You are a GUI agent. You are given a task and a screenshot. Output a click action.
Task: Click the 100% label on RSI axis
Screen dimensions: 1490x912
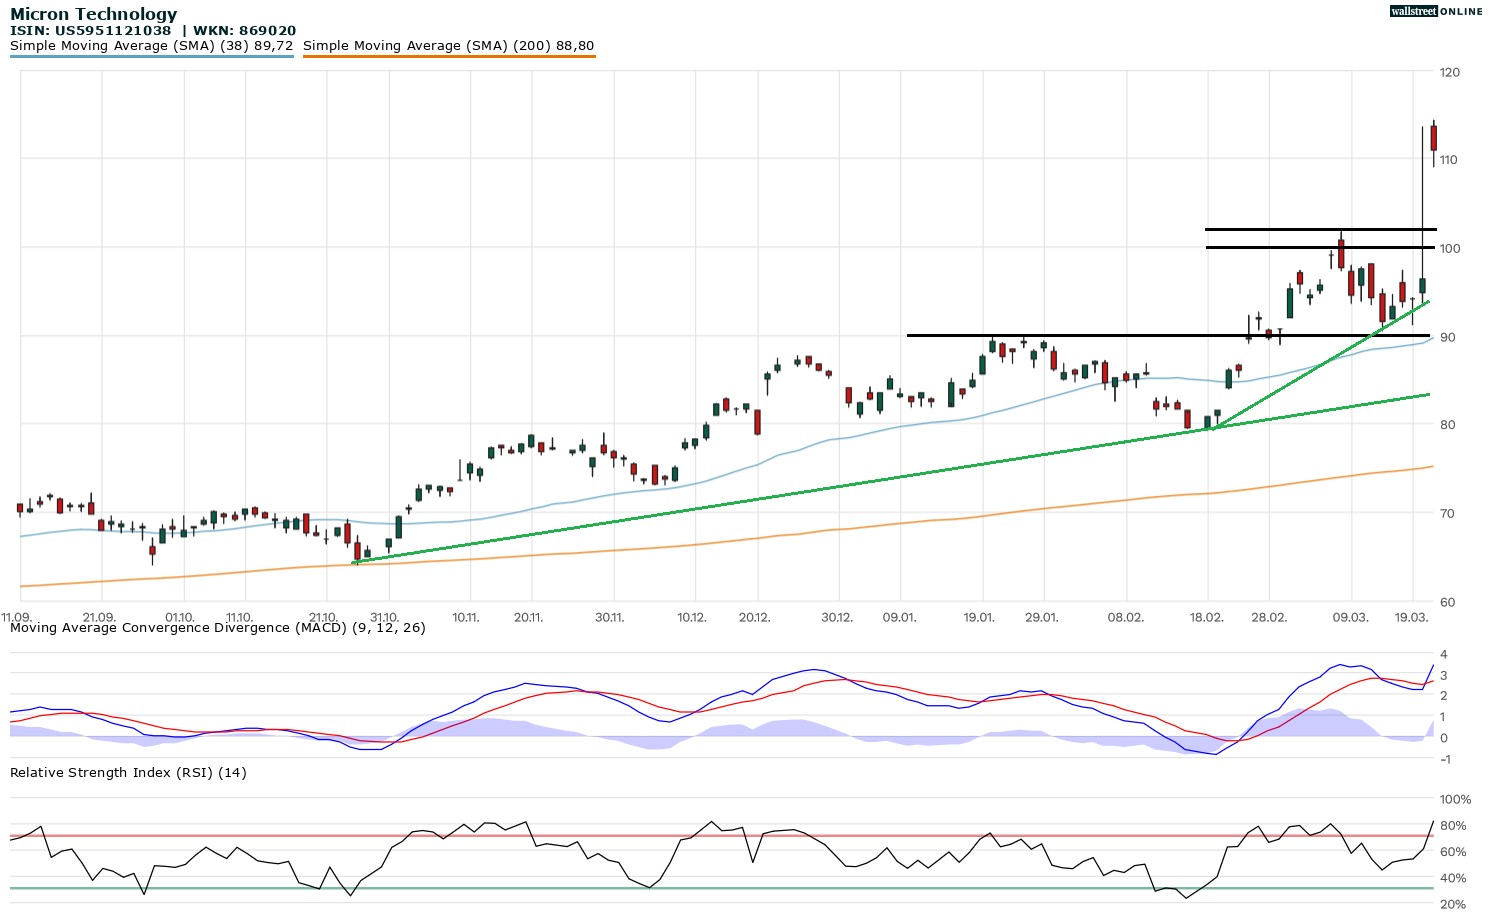pos(1455,800)
